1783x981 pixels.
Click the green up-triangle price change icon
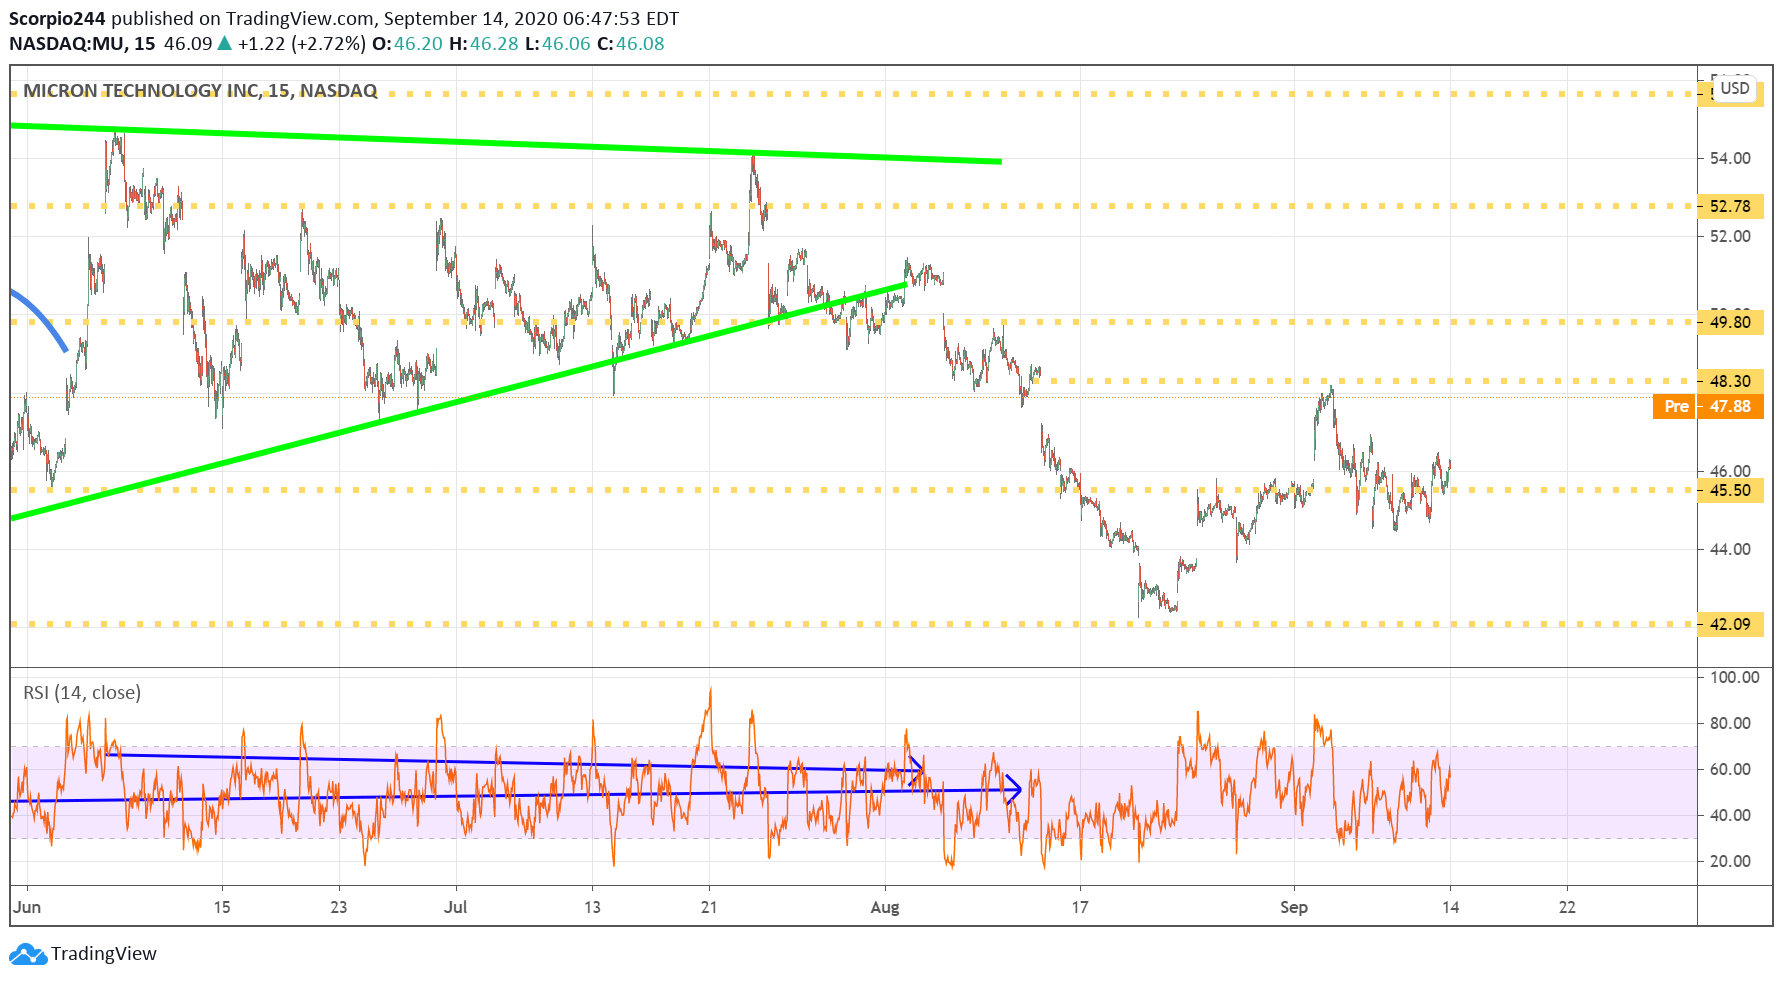pyautogui.click(x=225, y=44)
